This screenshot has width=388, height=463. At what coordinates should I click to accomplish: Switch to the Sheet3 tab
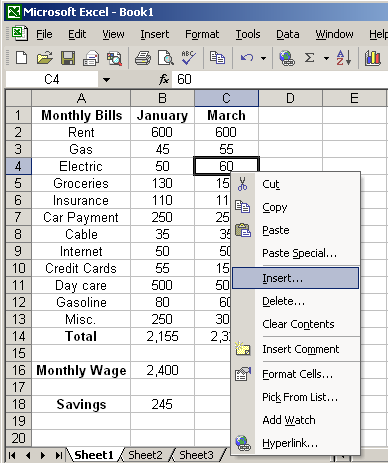pos(196,455)
